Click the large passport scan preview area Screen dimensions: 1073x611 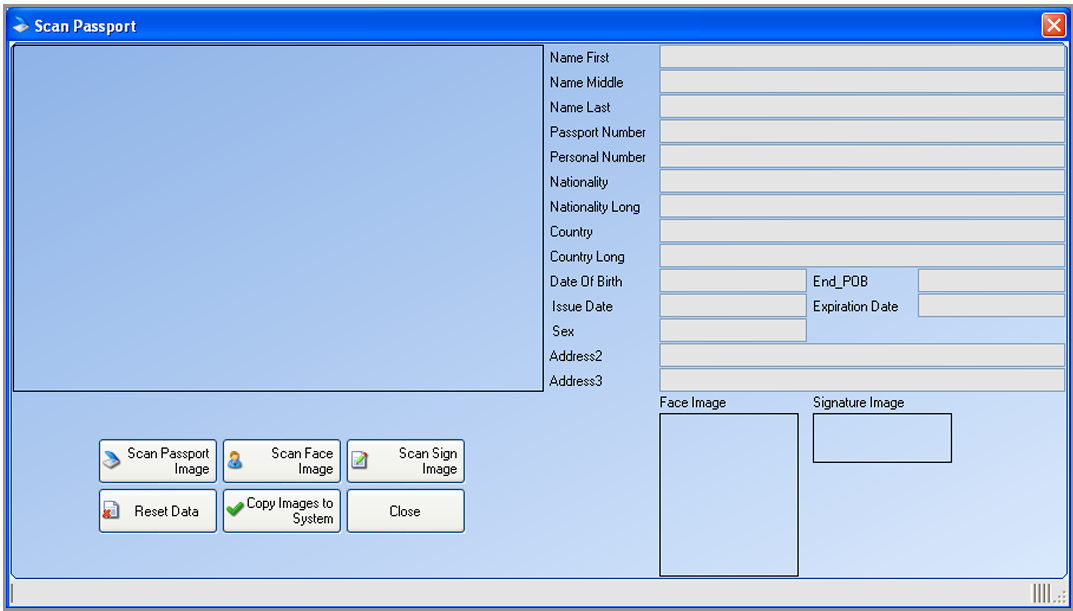(277, 218)
